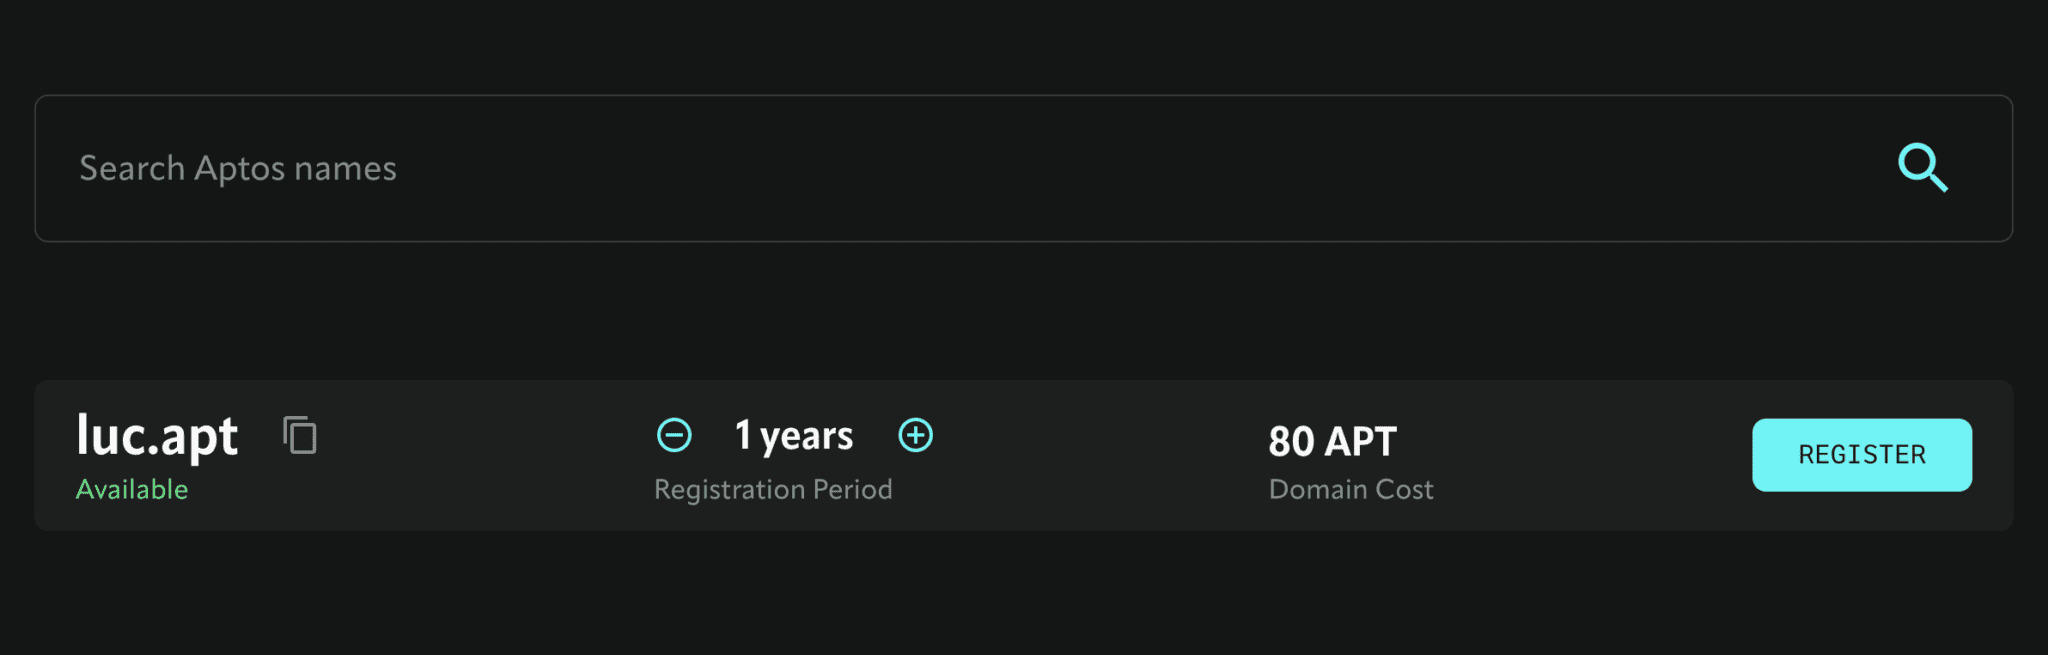Click the luc.apt domain name text
The image size is (2048, 655).
158,436
